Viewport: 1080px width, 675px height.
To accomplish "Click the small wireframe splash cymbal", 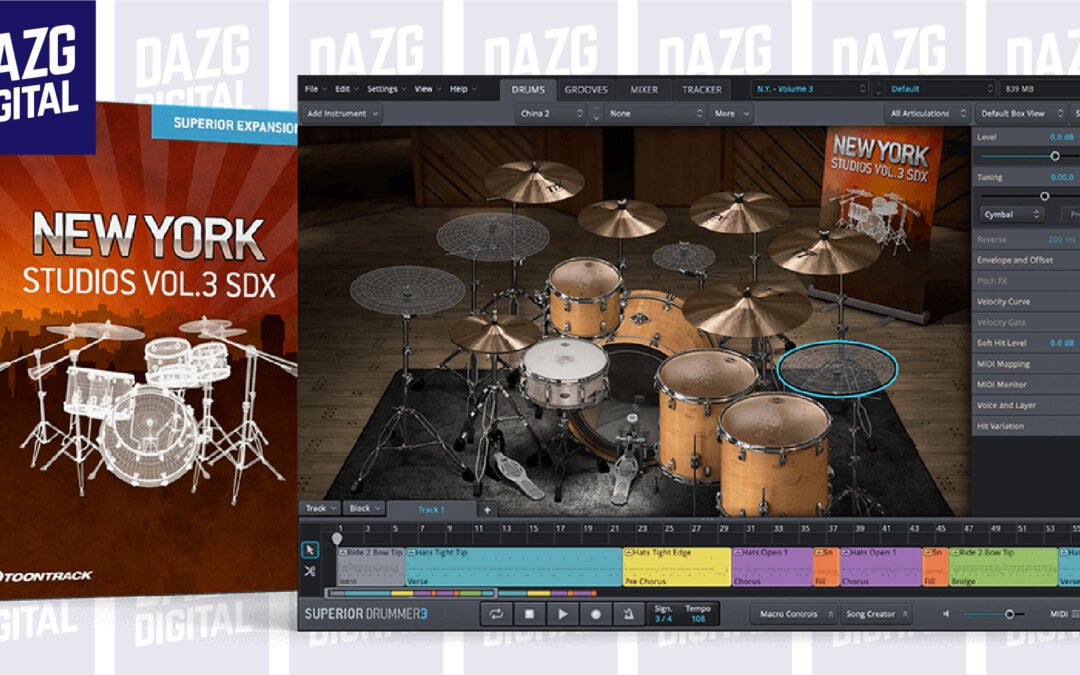I will pos(683,257).
